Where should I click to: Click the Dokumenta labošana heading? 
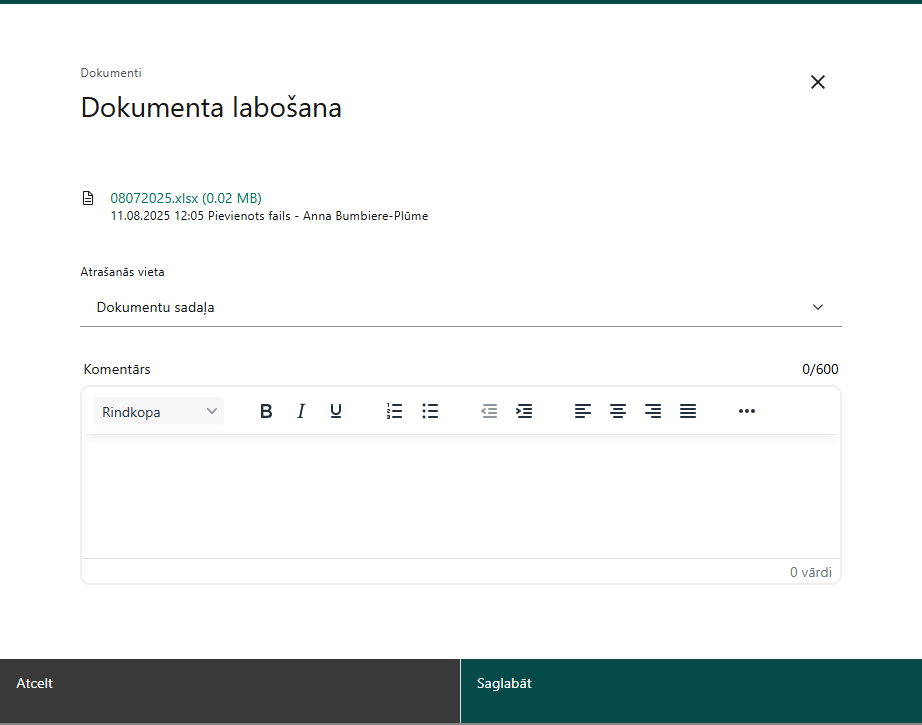click(211, 108)
